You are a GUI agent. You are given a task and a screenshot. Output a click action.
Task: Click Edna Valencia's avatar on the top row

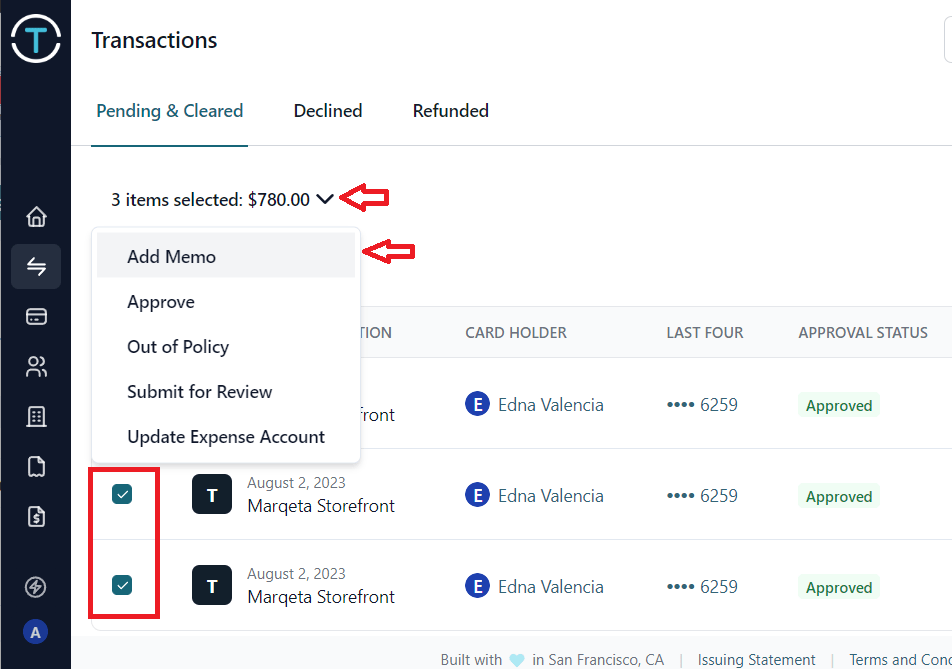[x=477, y=404]
